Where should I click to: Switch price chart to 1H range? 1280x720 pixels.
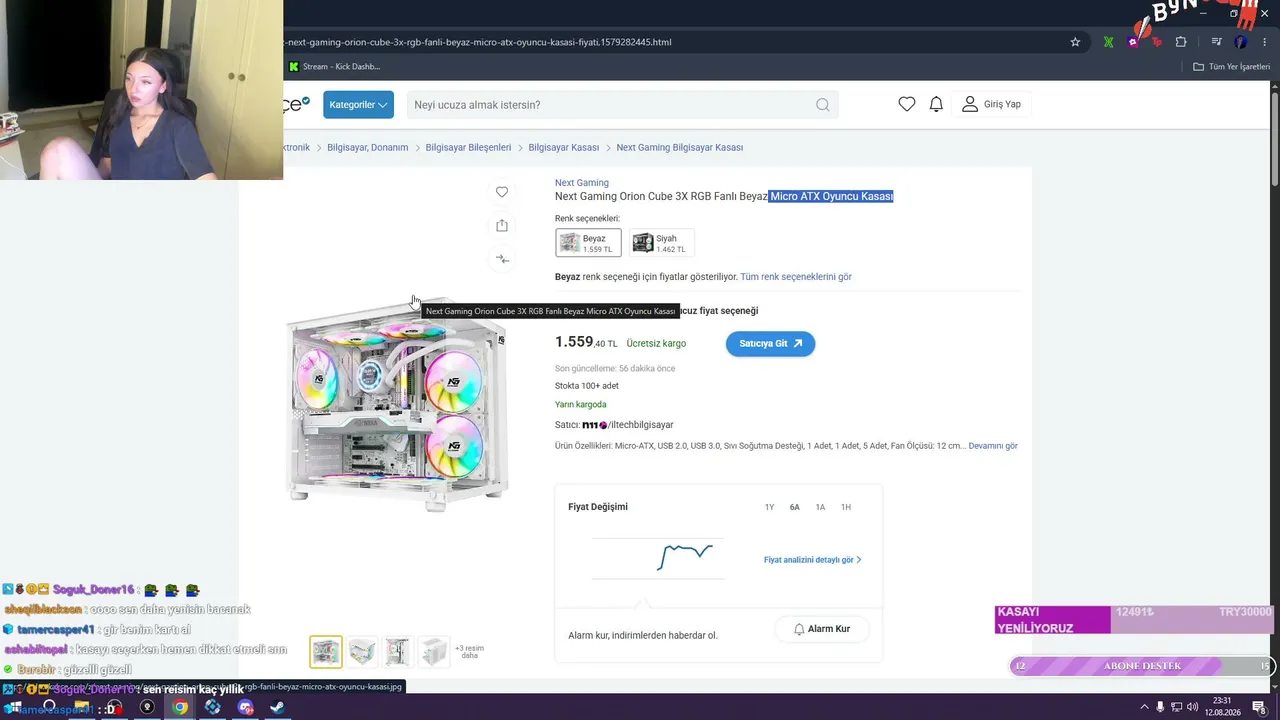[846, 508]
